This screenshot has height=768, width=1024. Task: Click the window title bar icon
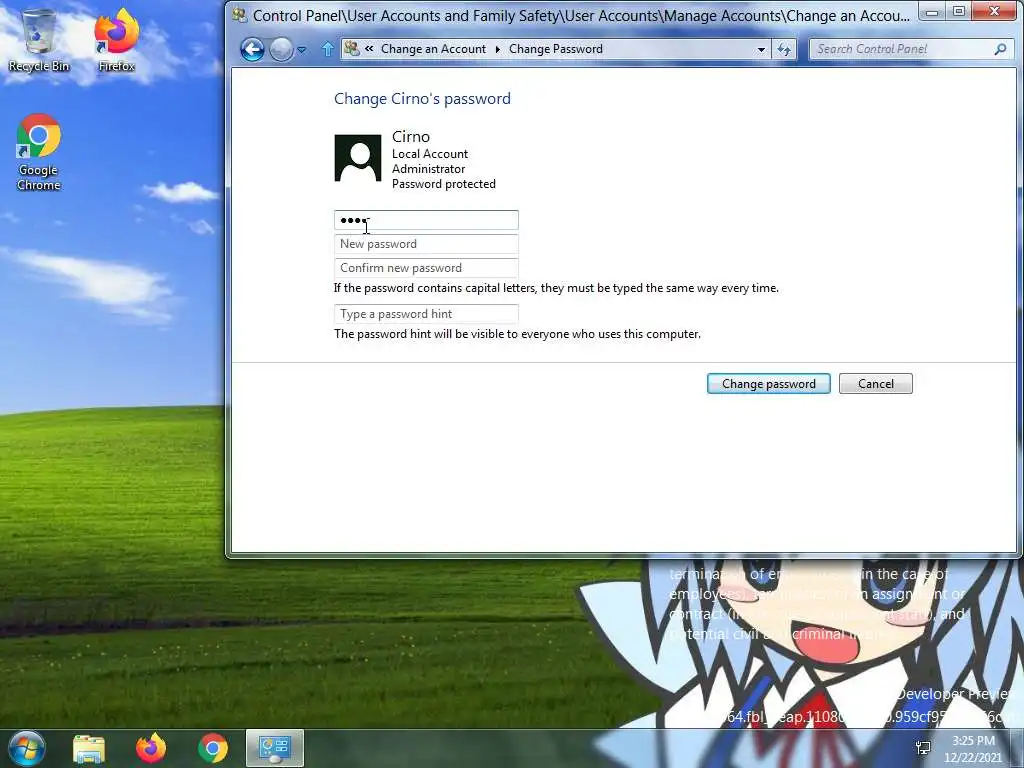pyautogui.click(x=240, y=14)
